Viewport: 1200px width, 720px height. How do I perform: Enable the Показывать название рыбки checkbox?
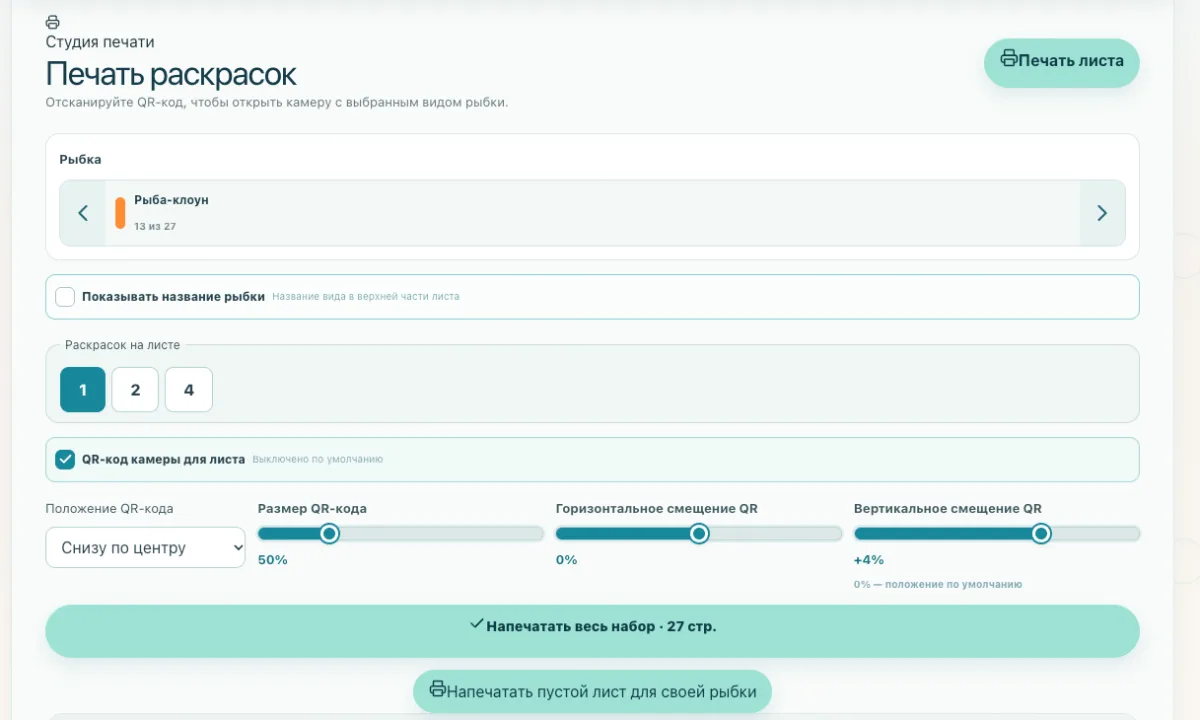click(x=65, y=297)
